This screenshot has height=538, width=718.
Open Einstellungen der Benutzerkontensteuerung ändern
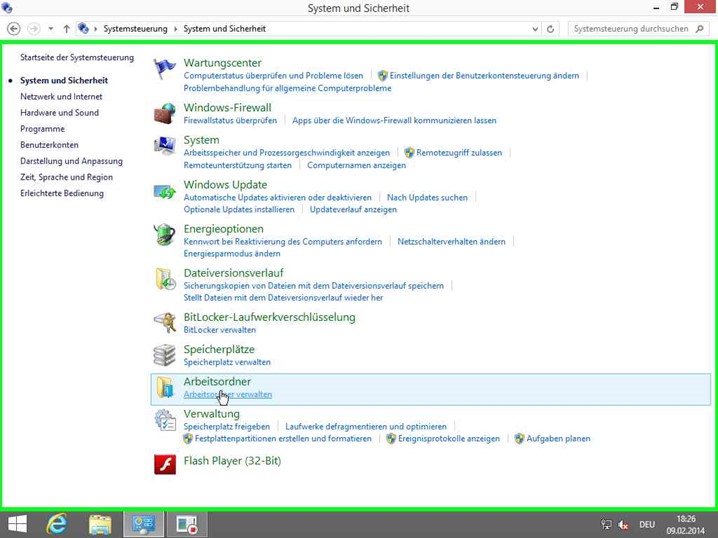pyautogui.click(x=484, y=76)
